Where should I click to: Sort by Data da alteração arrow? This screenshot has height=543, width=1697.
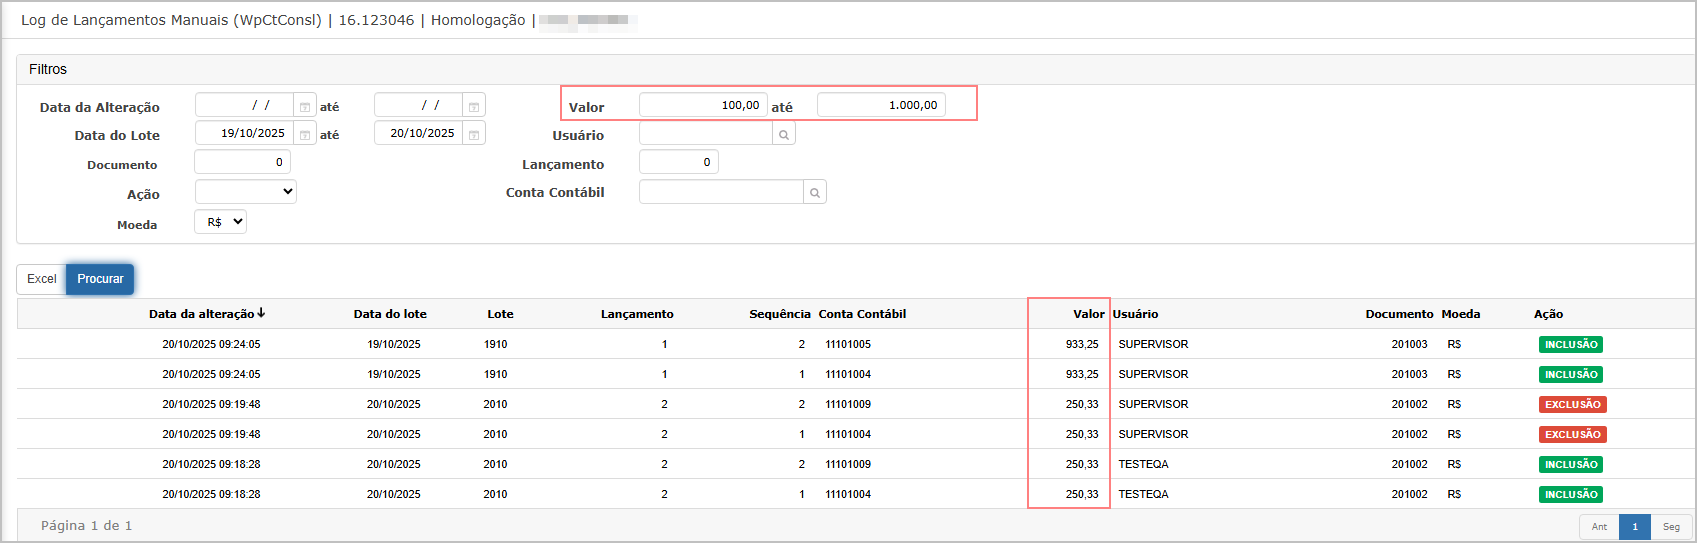pos(261,313)
